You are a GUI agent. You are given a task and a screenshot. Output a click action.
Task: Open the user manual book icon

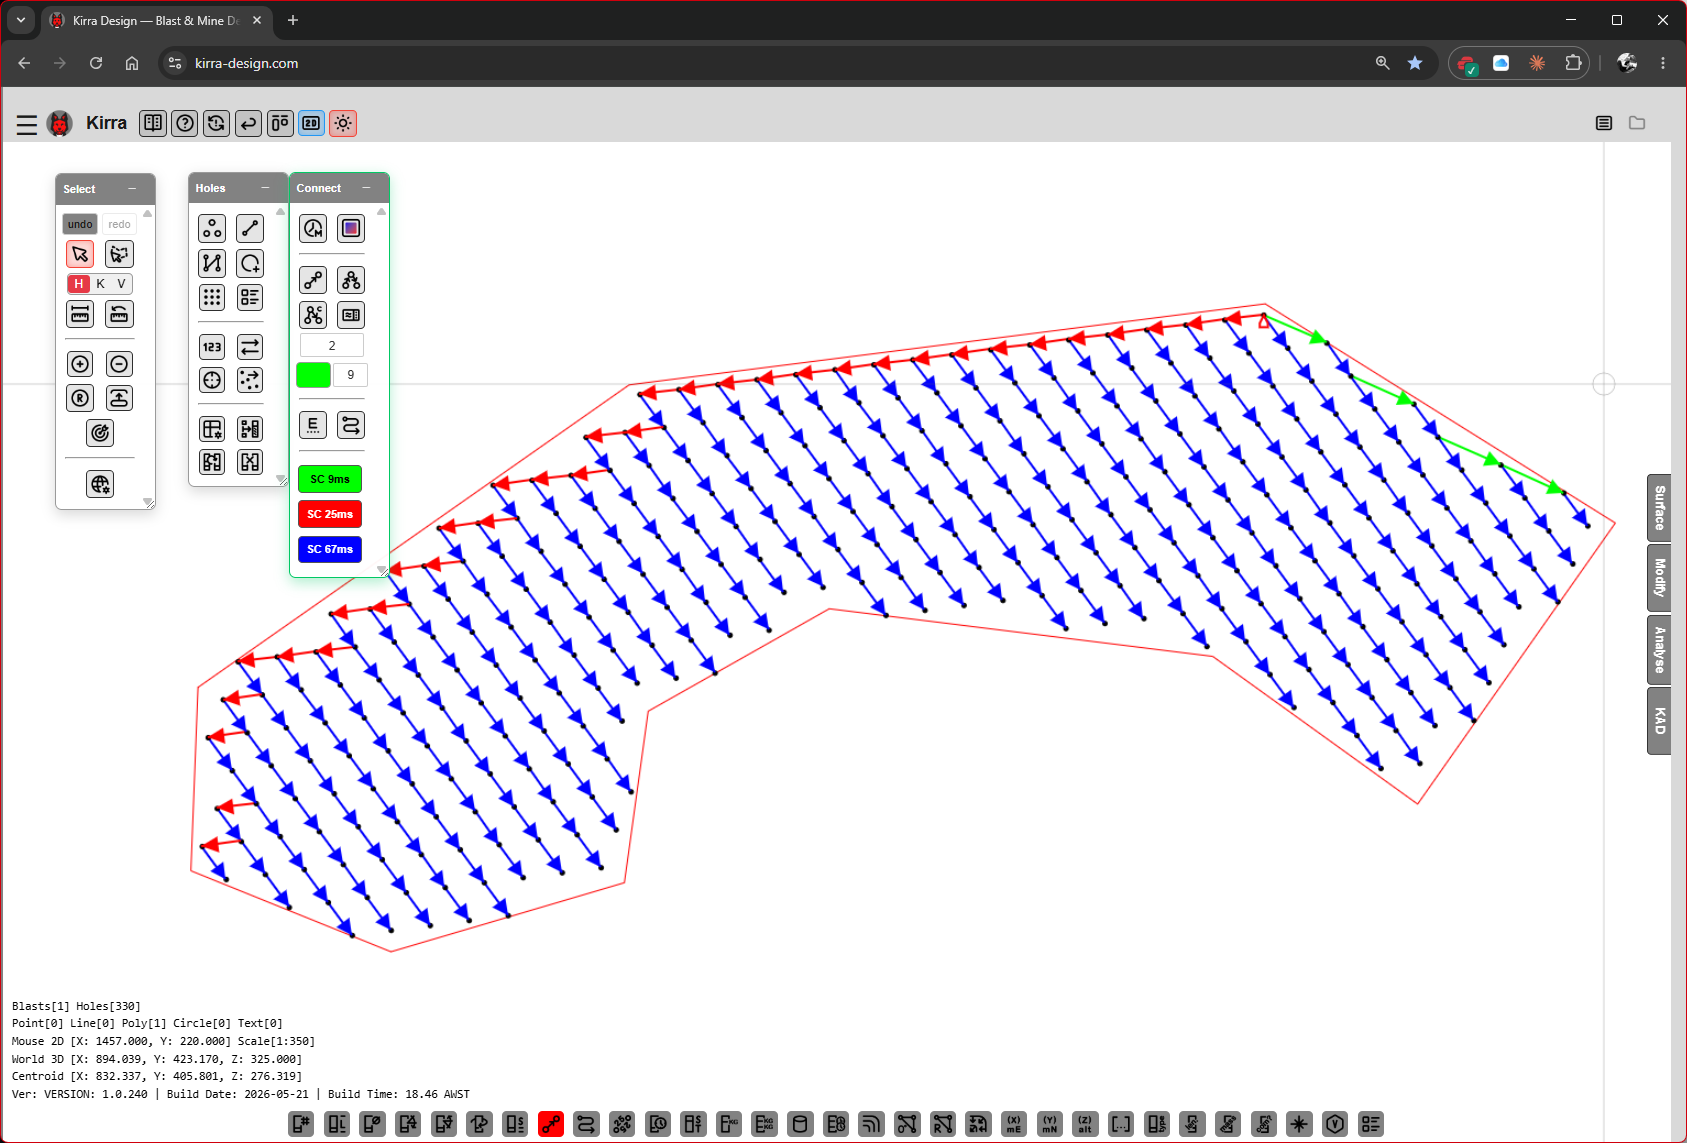click(153, 123)
